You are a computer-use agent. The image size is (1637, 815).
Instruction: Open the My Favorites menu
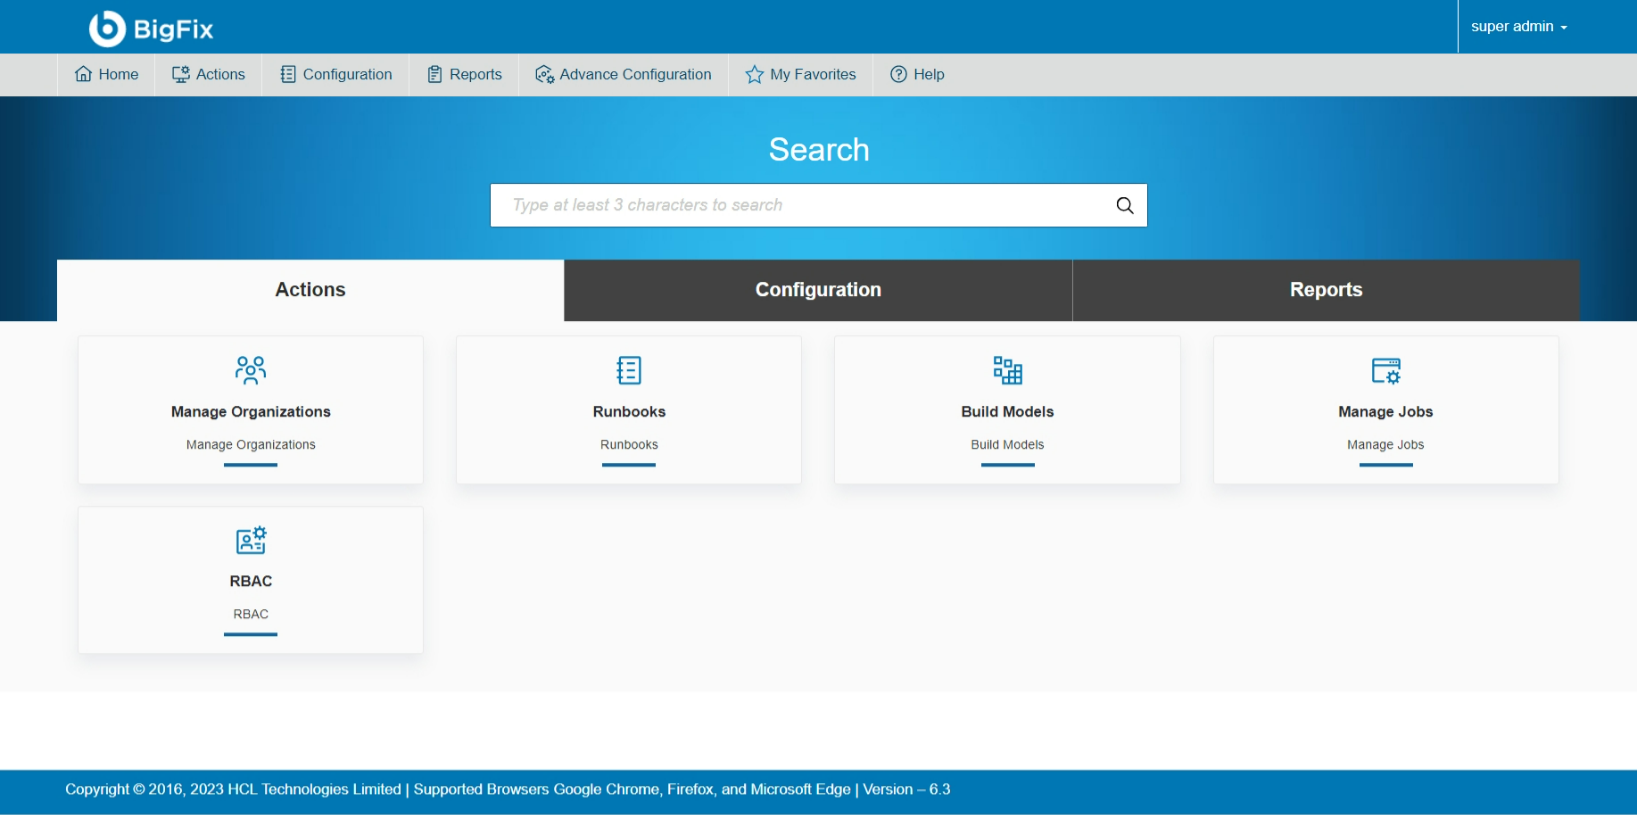(801, 74)
